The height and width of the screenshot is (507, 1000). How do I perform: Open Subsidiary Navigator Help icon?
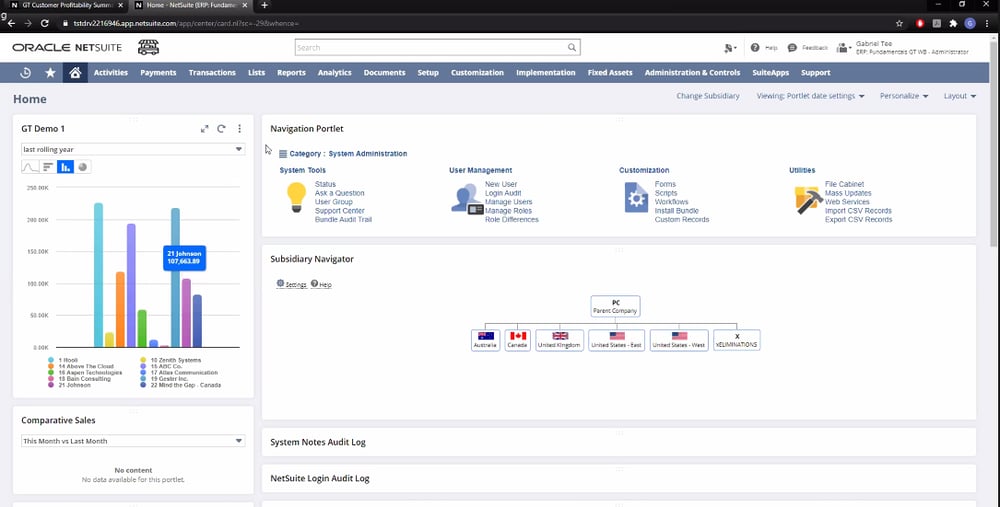[x=314, y=283]
